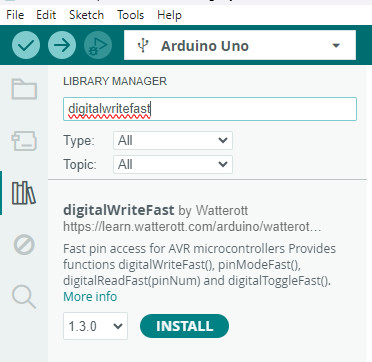This screenshot has width=372, height=362.
Task: Open the Help menu
Action: (x=169, y=15)
